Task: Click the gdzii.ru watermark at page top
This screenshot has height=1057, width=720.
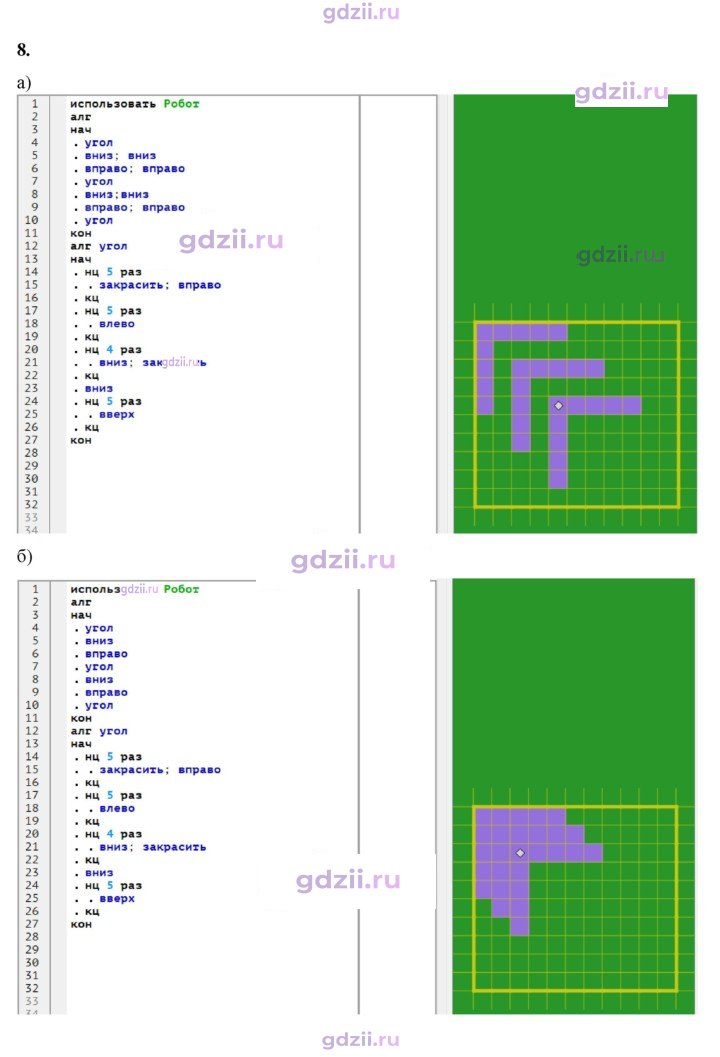Action: (x=361, y=13)
